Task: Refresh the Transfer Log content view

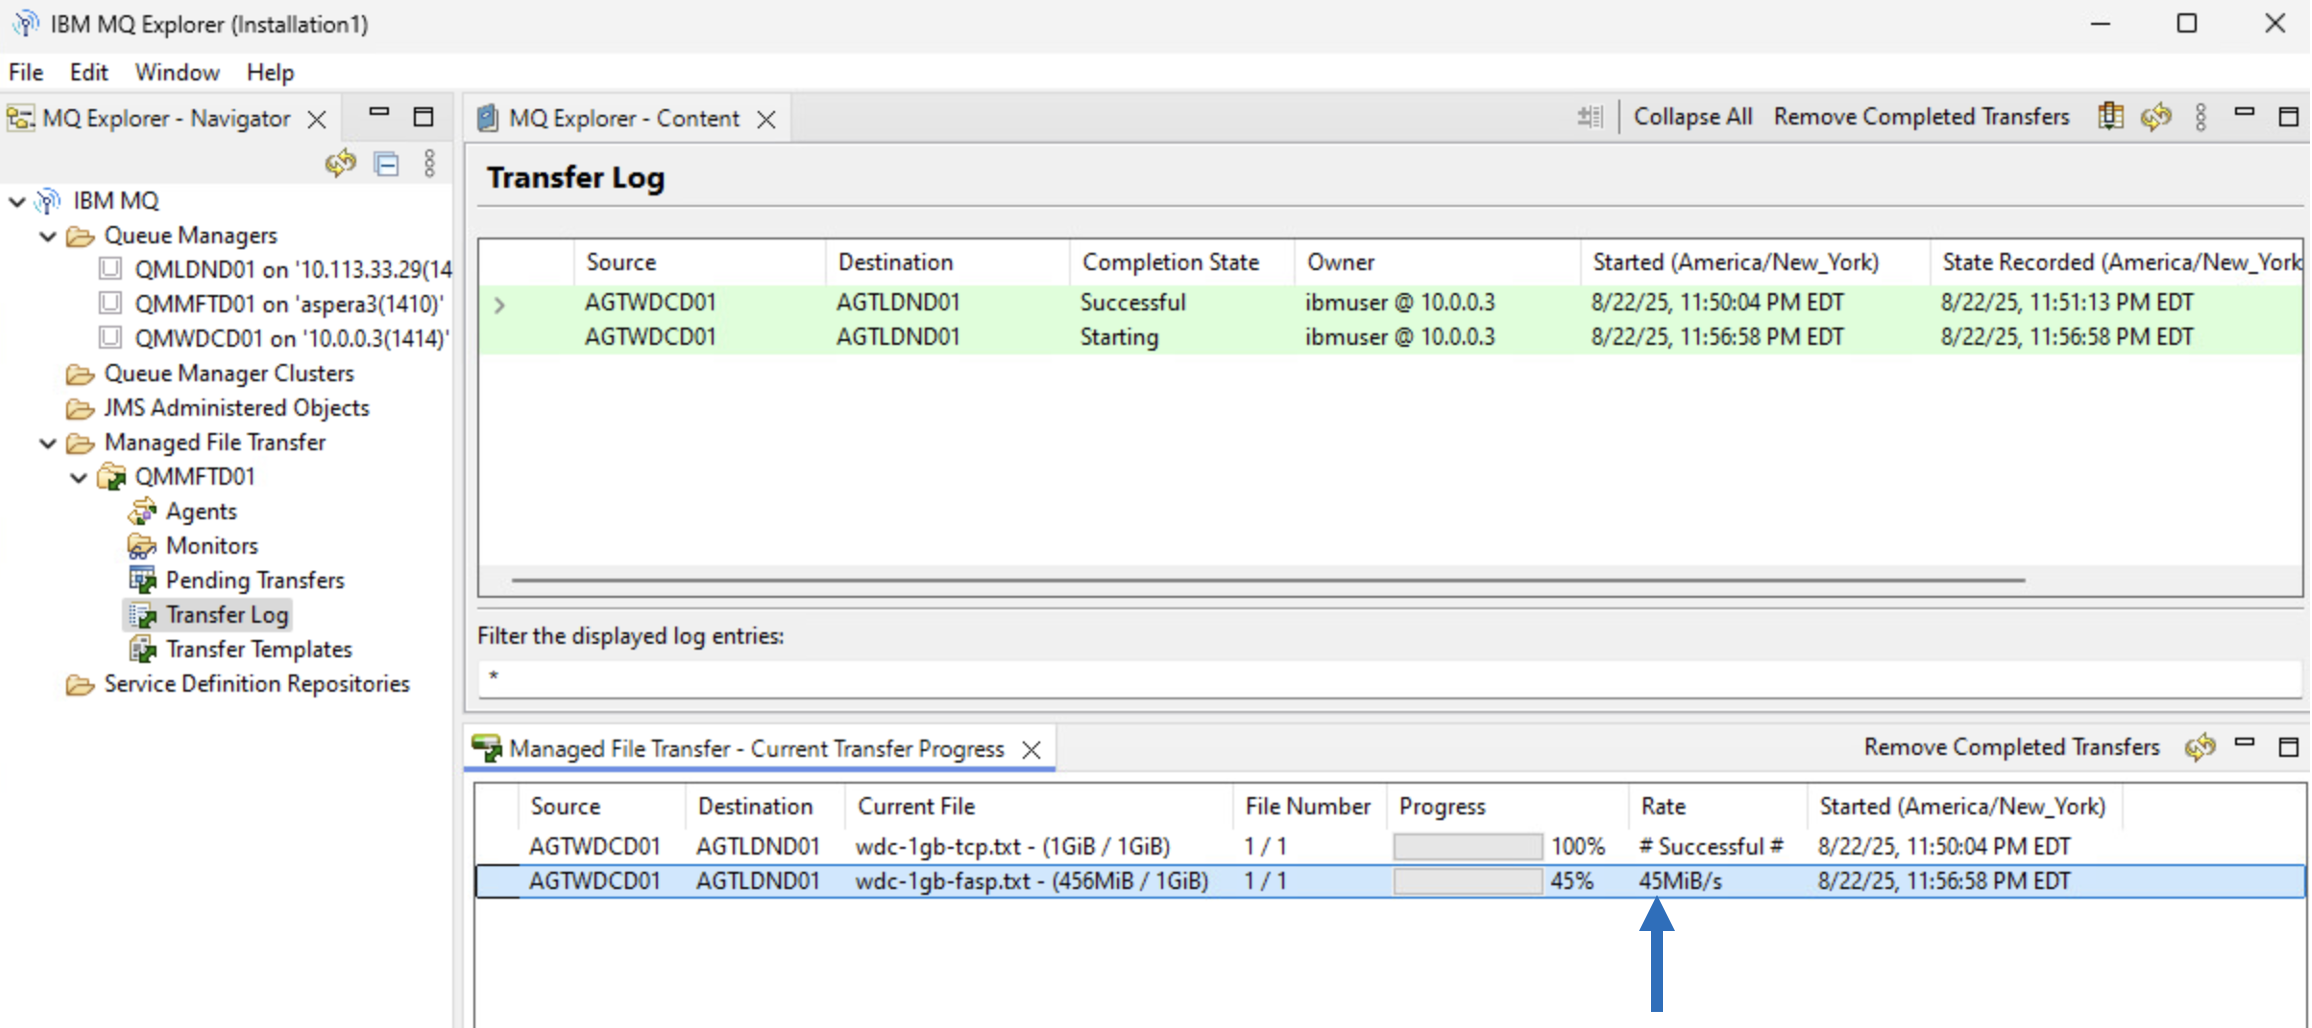Action: point(2156,117)
